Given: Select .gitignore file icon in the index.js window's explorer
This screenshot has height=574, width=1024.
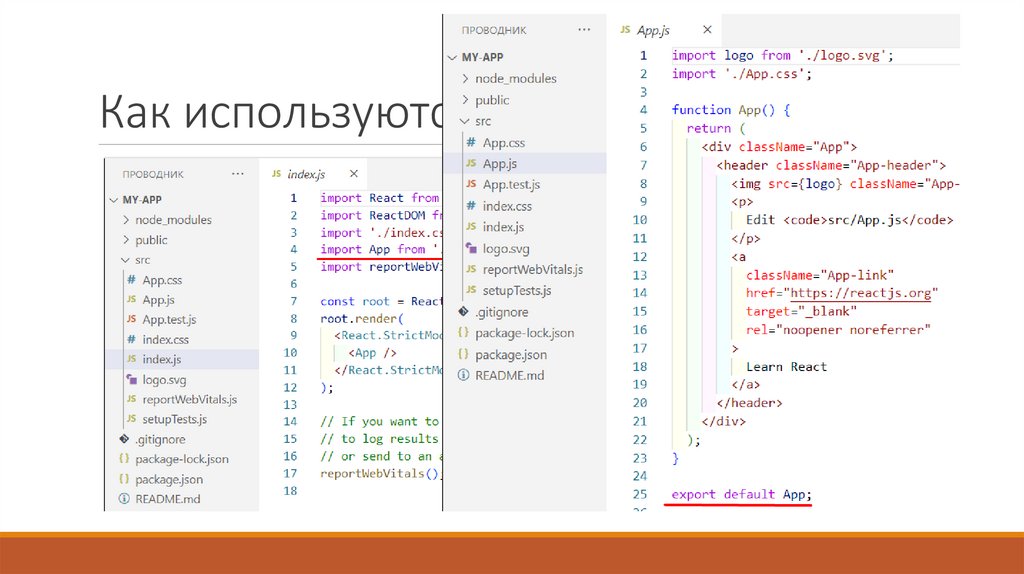Looking at the screenshot, I should coord(124,439).
